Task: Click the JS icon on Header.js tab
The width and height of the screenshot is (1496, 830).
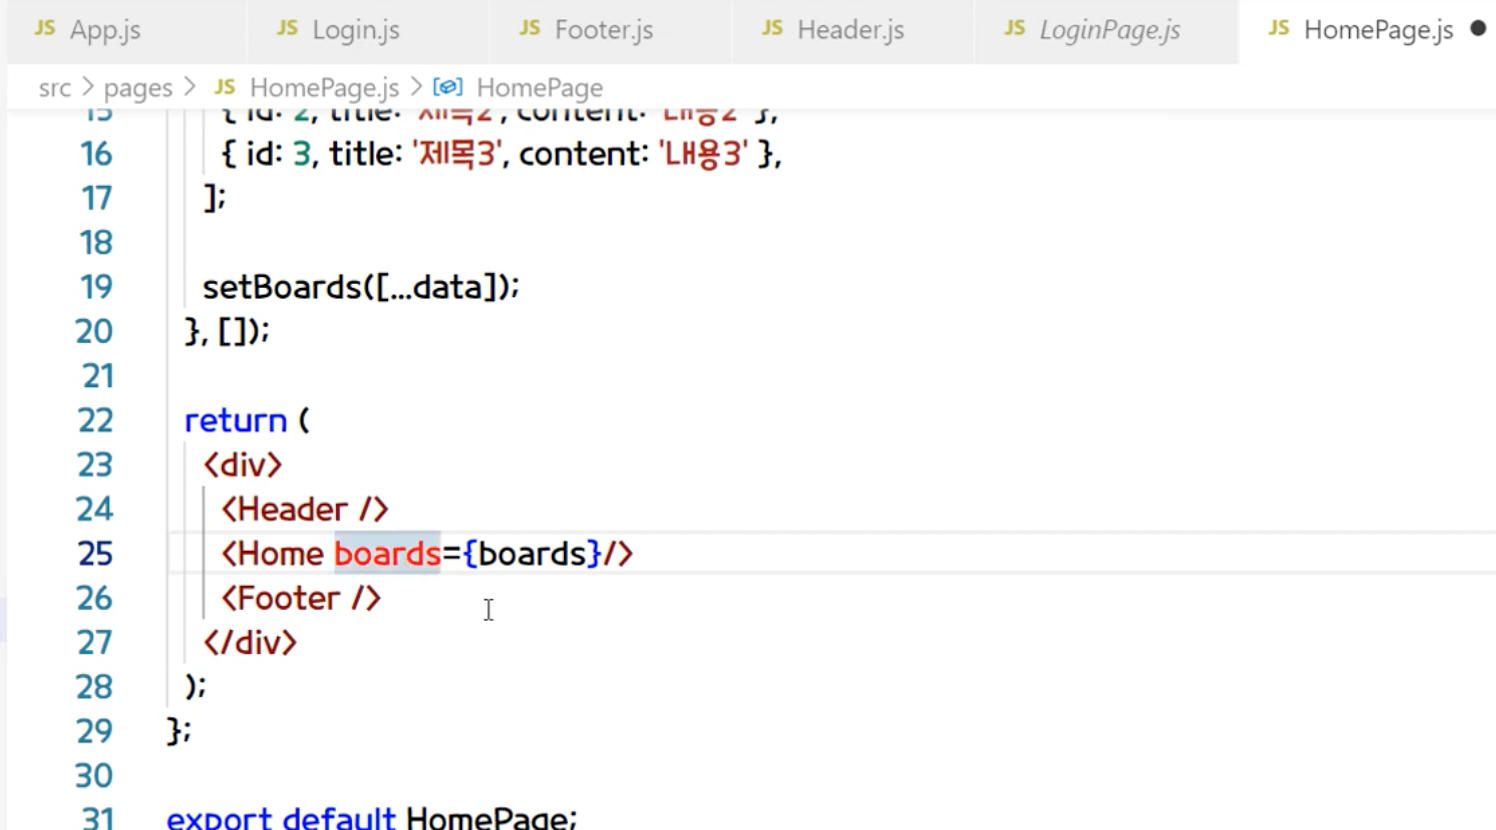Action: coord(772,28)
